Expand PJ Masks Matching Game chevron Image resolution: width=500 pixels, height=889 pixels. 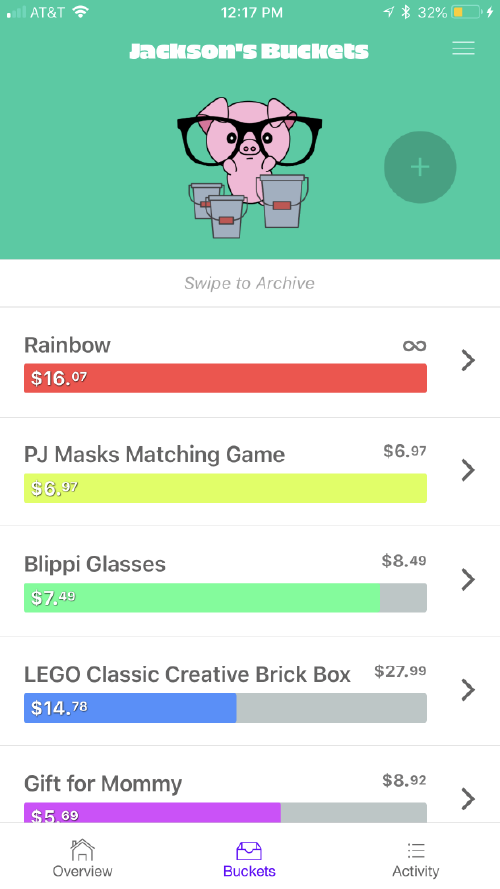(468, 470)
